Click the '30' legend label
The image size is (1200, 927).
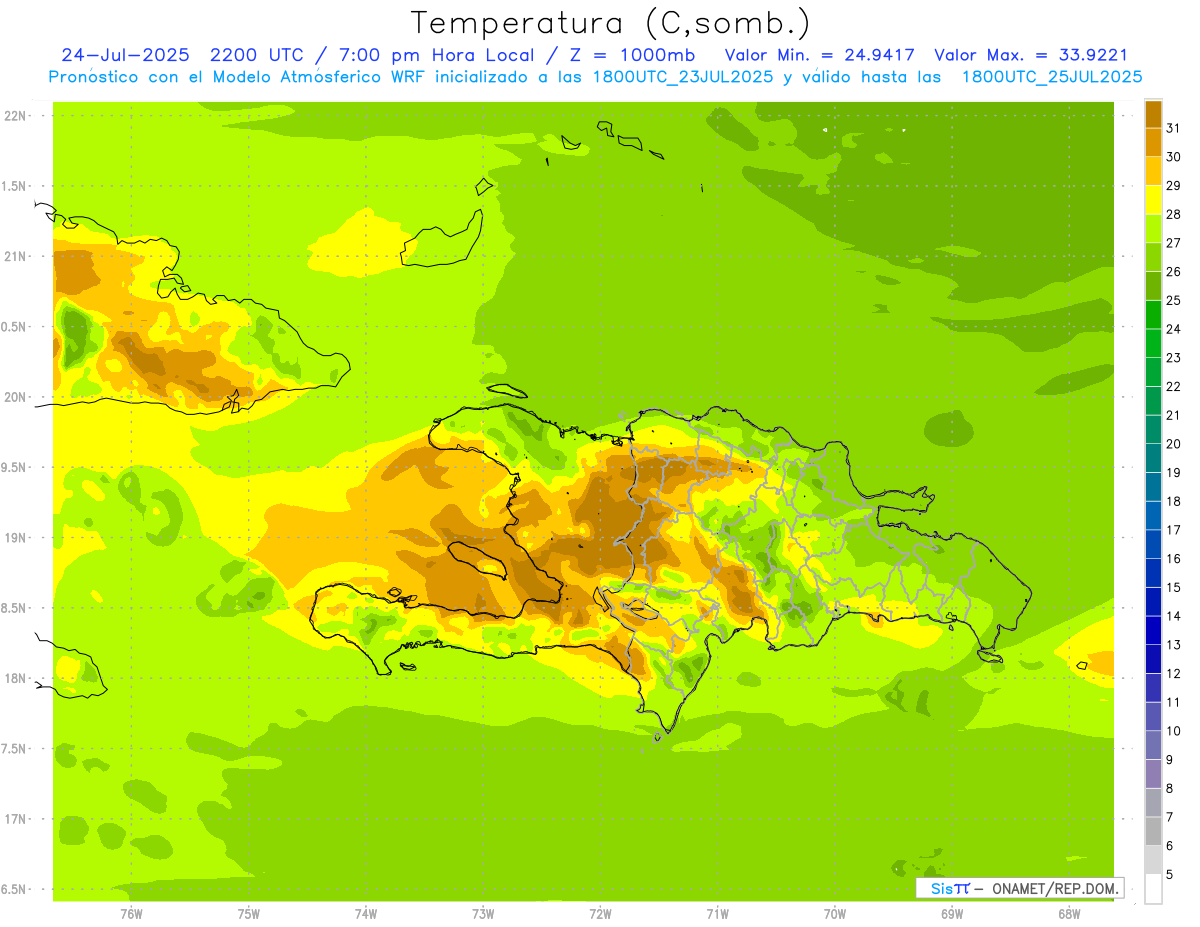pos(1174,157)
